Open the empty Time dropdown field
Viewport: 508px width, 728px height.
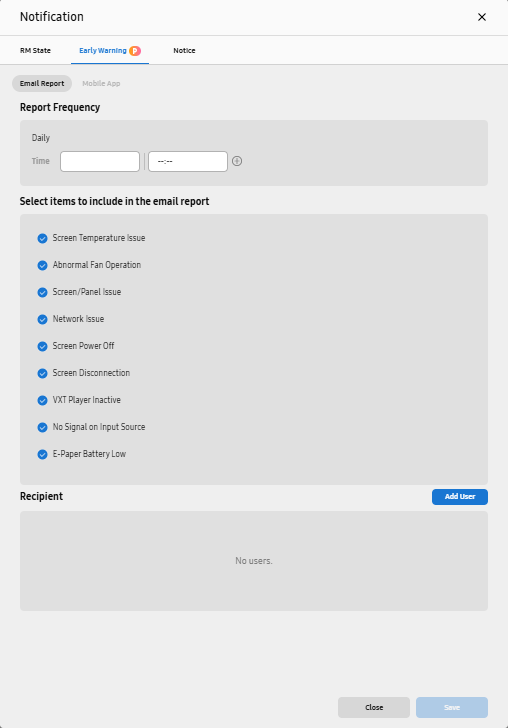[100, 161]
